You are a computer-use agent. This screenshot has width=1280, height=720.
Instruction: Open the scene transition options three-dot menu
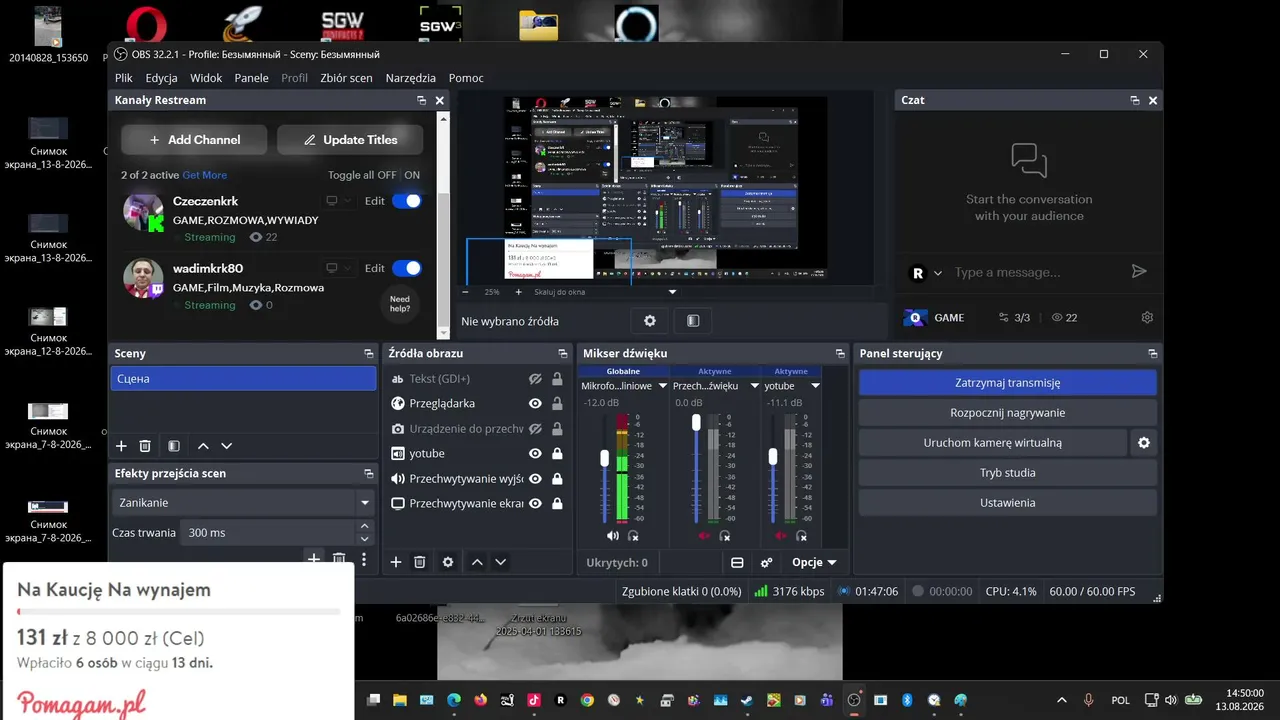[364, 560]
